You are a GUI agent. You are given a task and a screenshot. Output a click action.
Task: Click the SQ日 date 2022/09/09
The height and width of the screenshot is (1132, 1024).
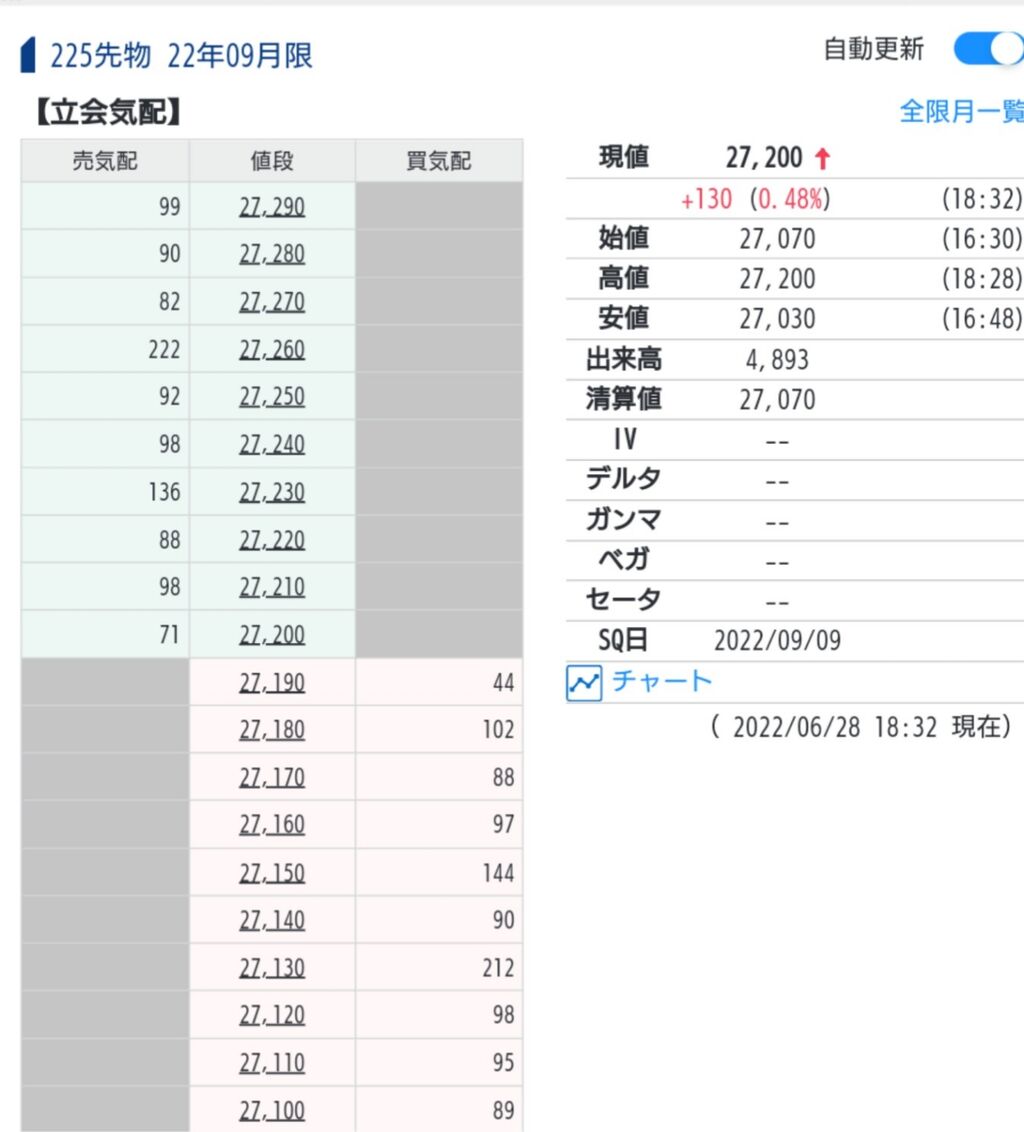click(778, 640)
